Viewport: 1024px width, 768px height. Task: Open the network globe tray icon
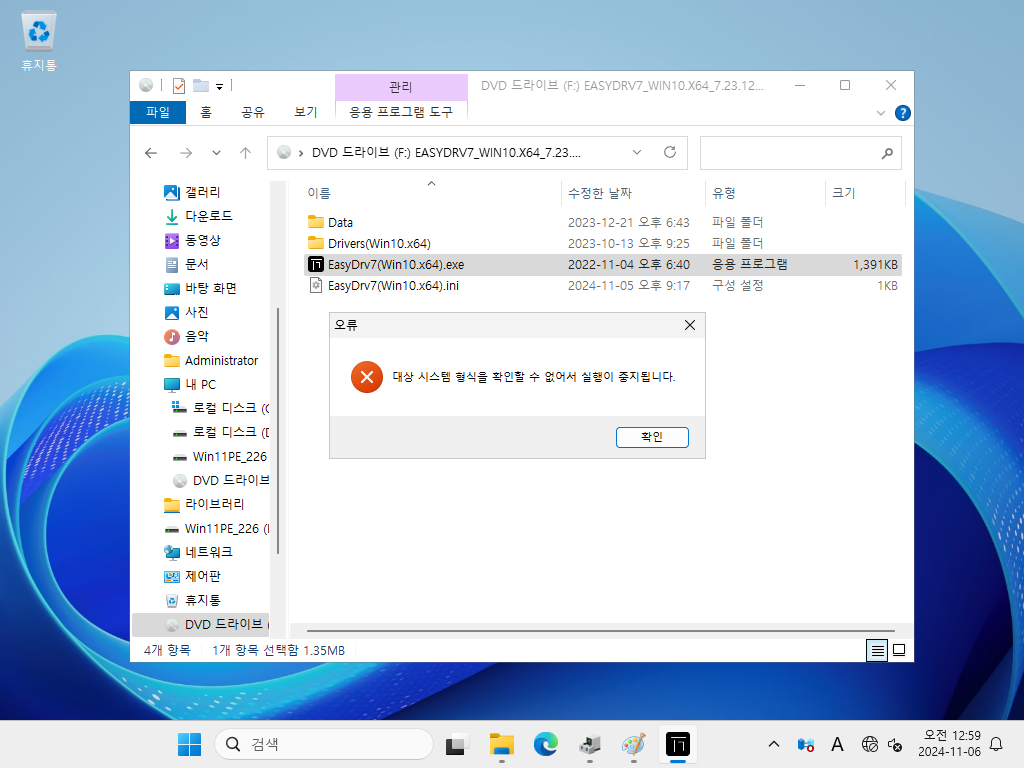coord(869,744)
